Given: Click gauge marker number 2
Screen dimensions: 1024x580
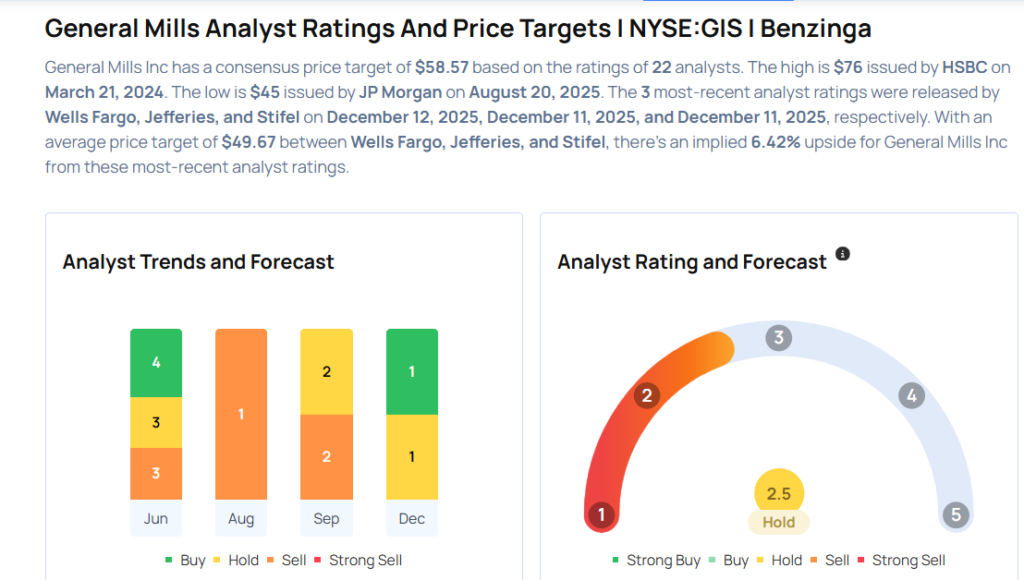Looking at the screenshot, I should (x=647, y=395).
